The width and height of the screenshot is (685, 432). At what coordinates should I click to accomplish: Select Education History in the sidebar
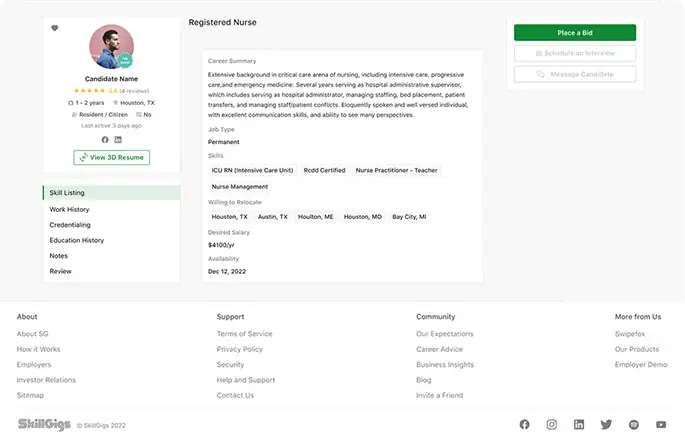pyautogui.click(x=77, y=240)
